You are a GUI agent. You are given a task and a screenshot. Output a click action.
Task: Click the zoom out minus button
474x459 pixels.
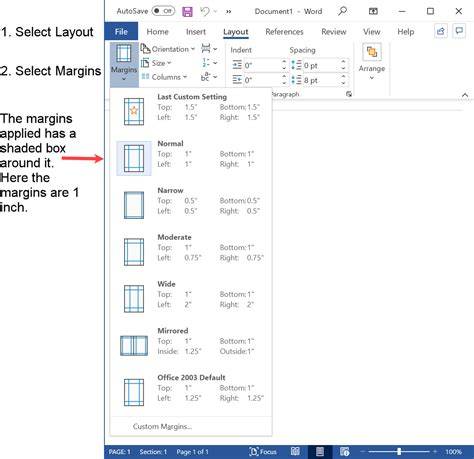[363, 452]
